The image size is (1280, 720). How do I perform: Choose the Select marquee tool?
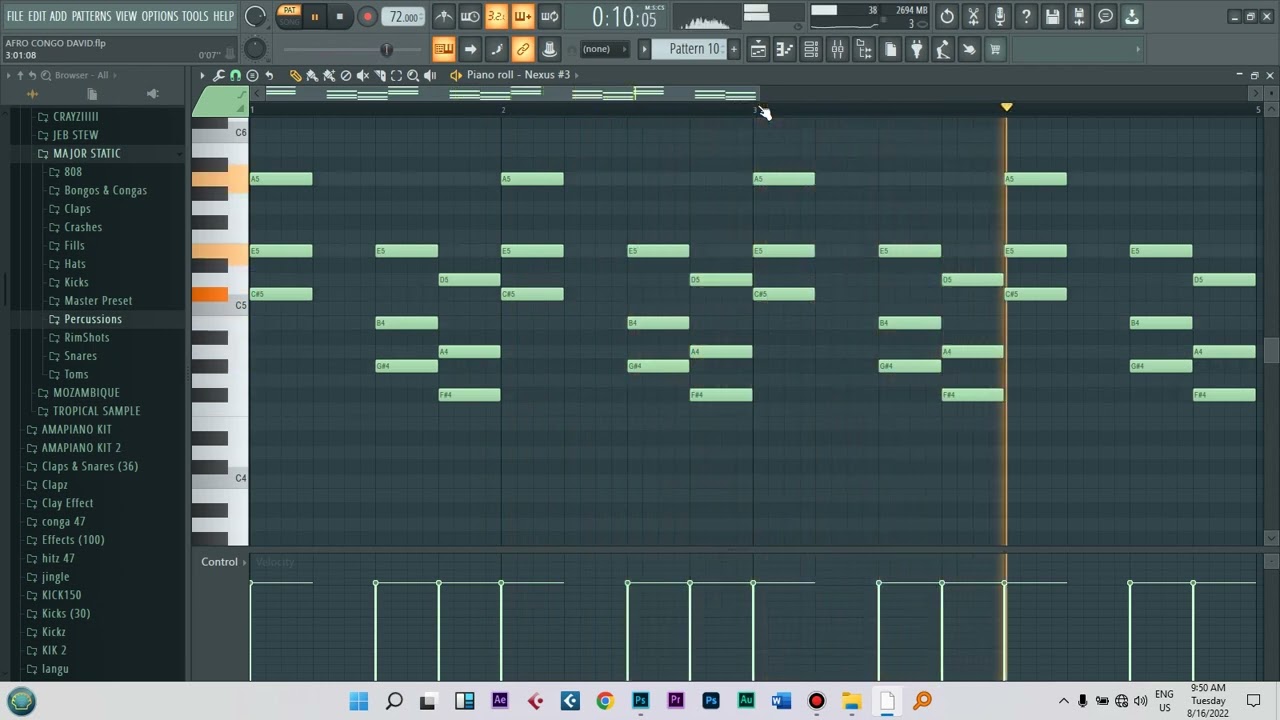(396, 75)
